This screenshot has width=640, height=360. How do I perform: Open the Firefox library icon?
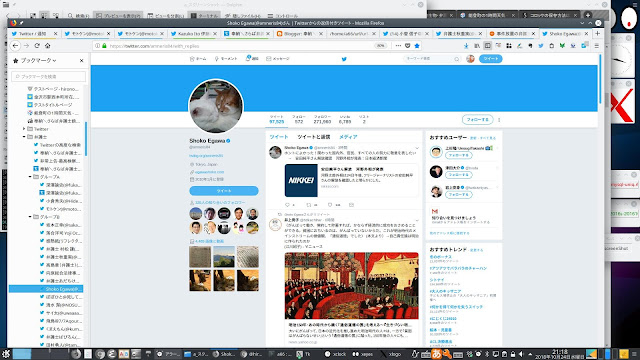coord(477,46)
